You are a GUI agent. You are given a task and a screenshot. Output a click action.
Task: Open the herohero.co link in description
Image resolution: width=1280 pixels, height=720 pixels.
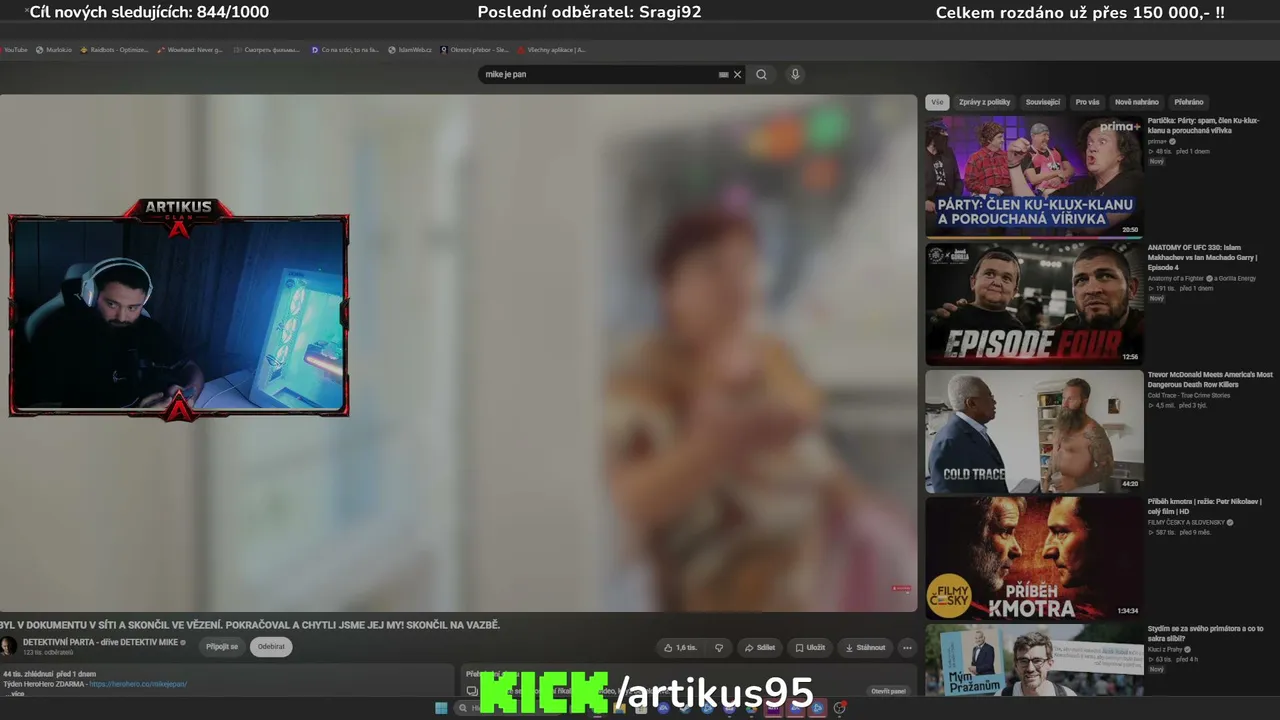coord(138,684)
